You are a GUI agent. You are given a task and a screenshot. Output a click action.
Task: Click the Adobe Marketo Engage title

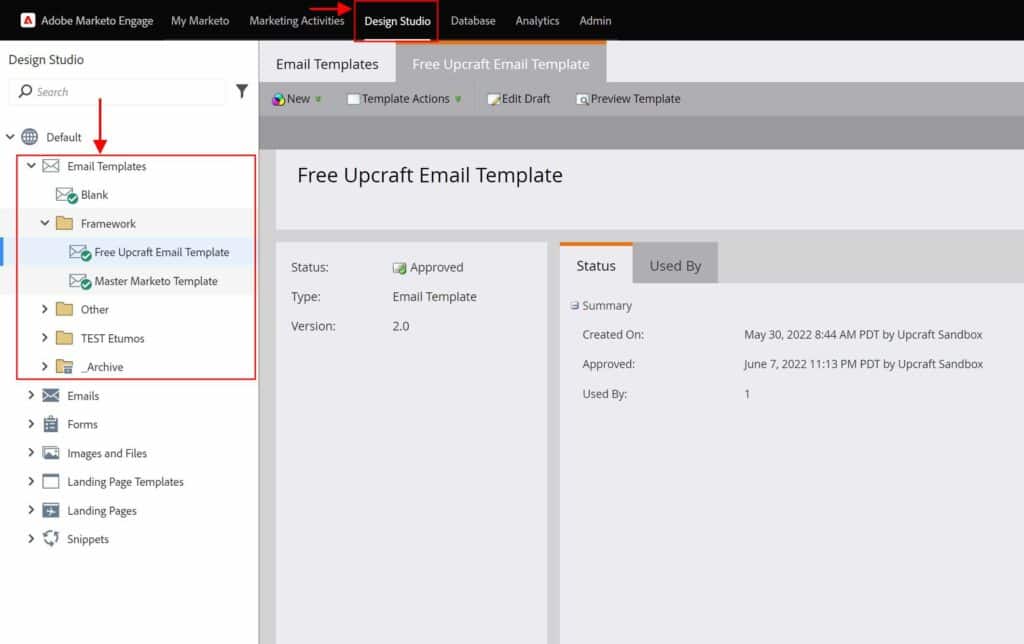(97, 20)
